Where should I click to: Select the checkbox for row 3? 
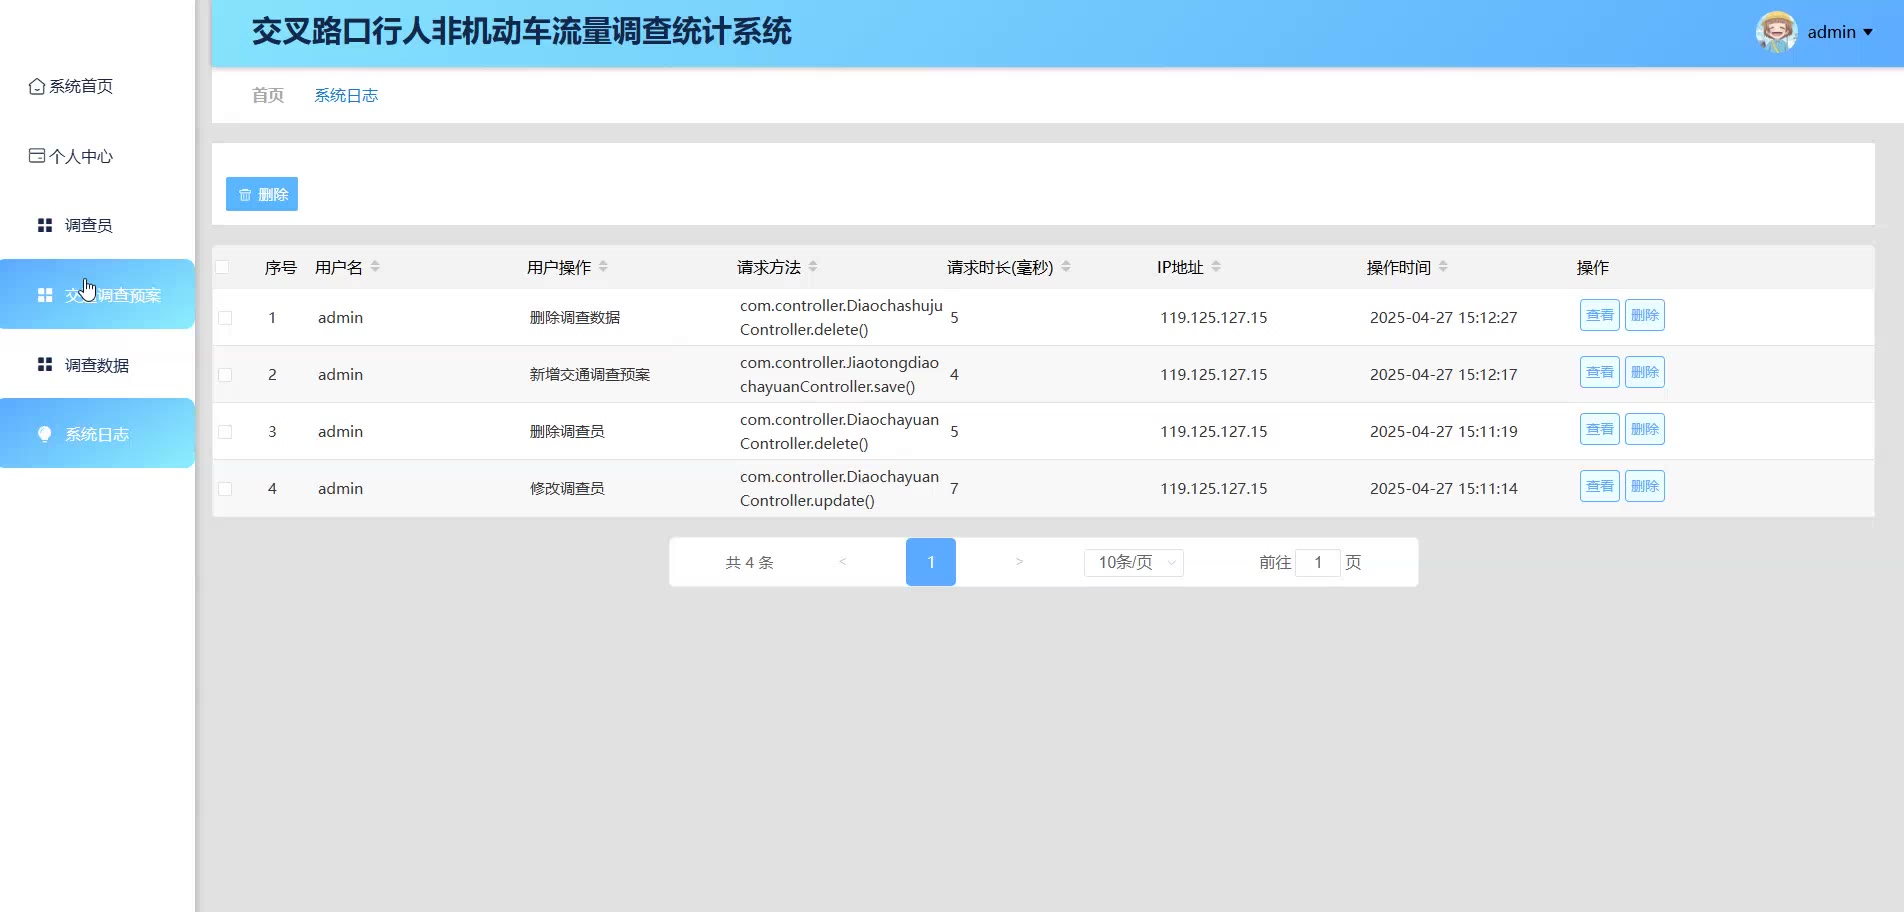coord(225,432)
